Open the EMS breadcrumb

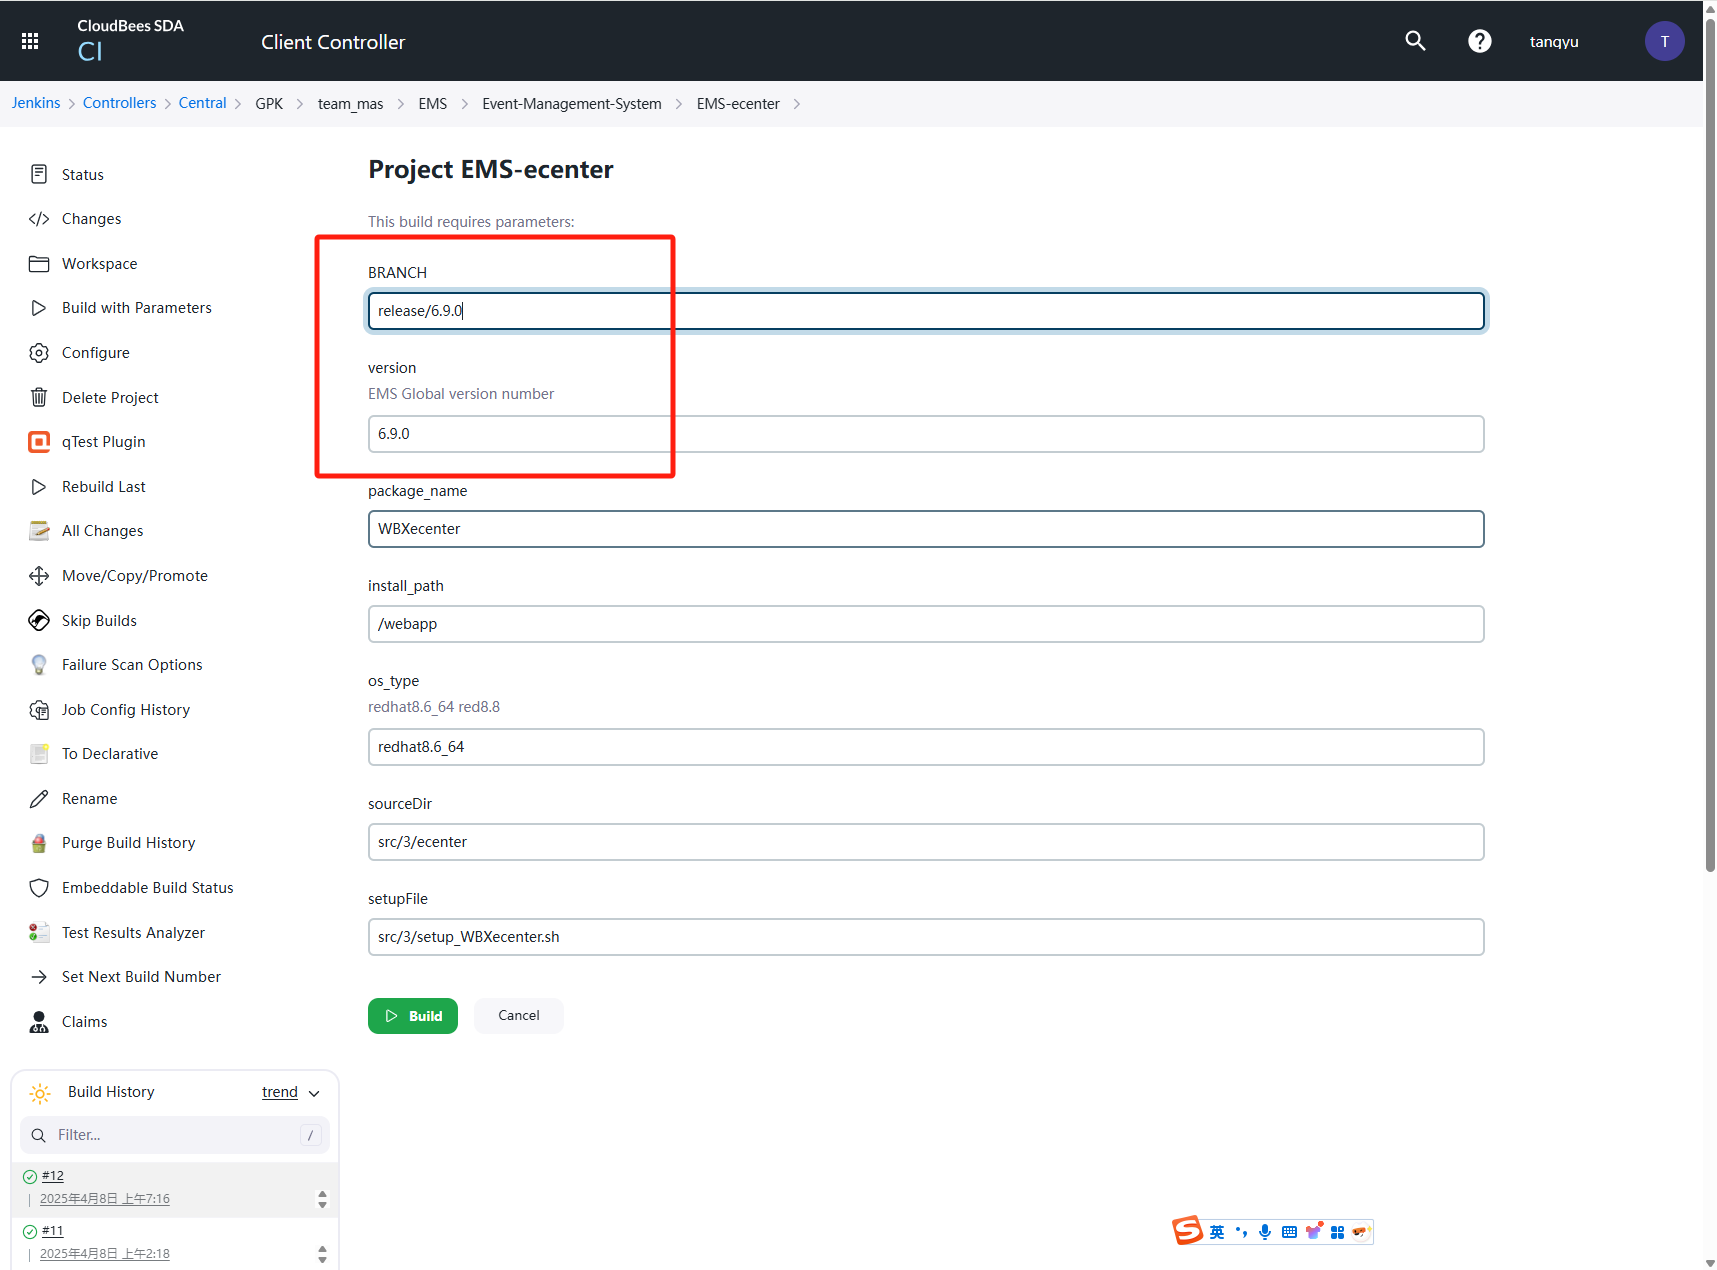click(433, 104)
